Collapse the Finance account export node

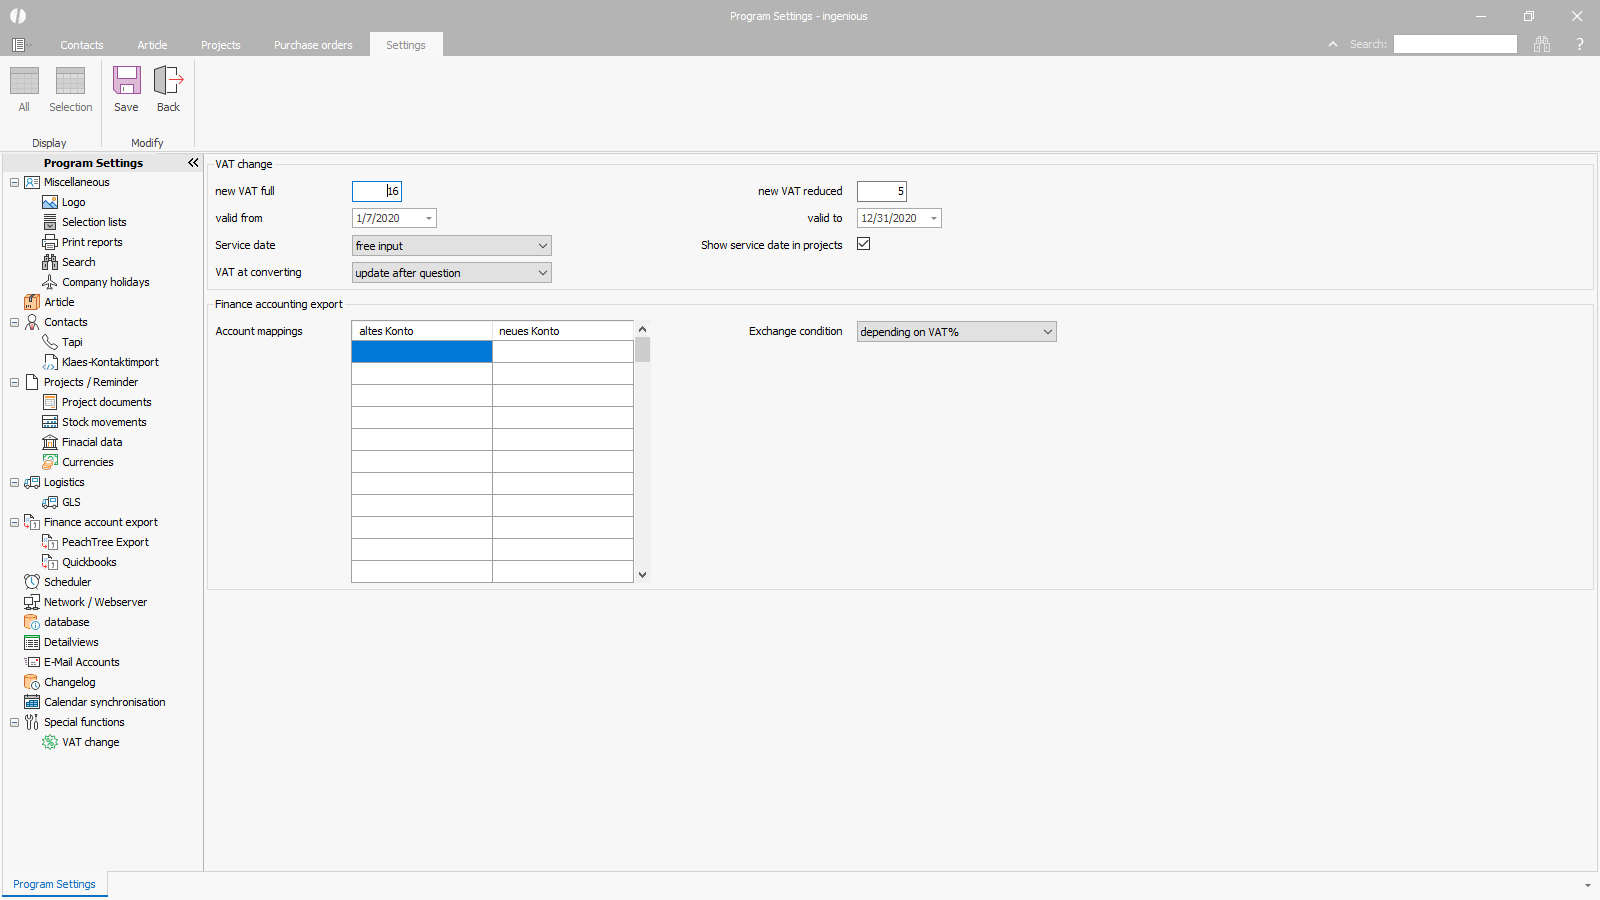coord(14,522)
